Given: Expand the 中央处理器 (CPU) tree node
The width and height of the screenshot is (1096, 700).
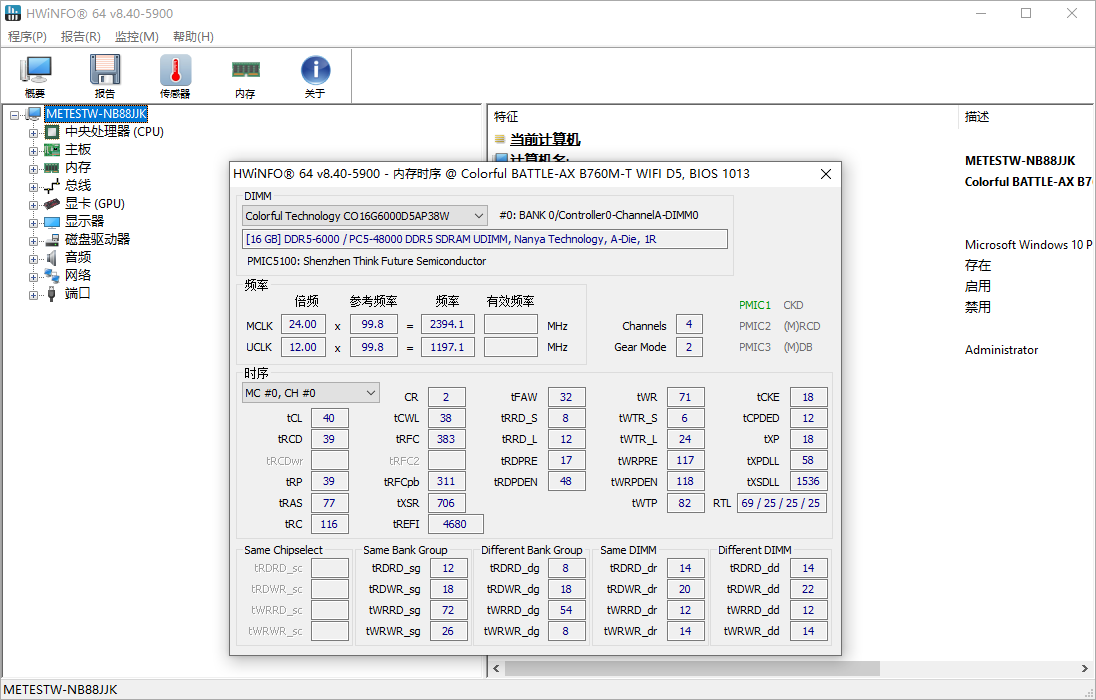Looking at the screenshot, I should (x=34, y=132).
